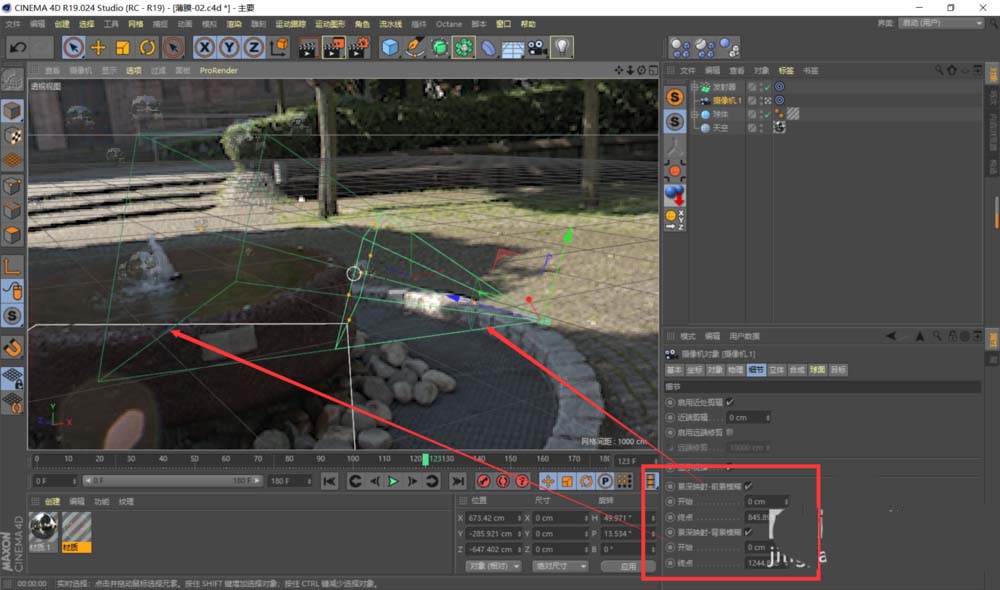Click the Floor environment icon
Image resolution: width=1000 pixels, height=590 pixels.
click(x=513, y=47)
